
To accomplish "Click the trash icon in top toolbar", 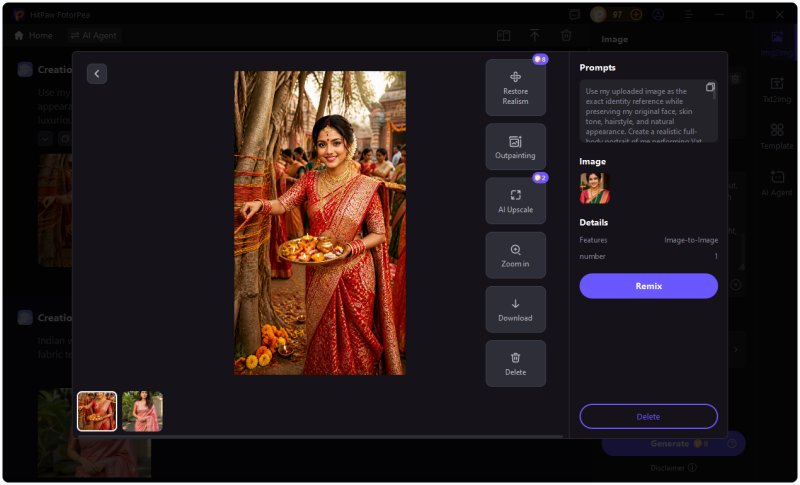I will click(x=566, y=35).
